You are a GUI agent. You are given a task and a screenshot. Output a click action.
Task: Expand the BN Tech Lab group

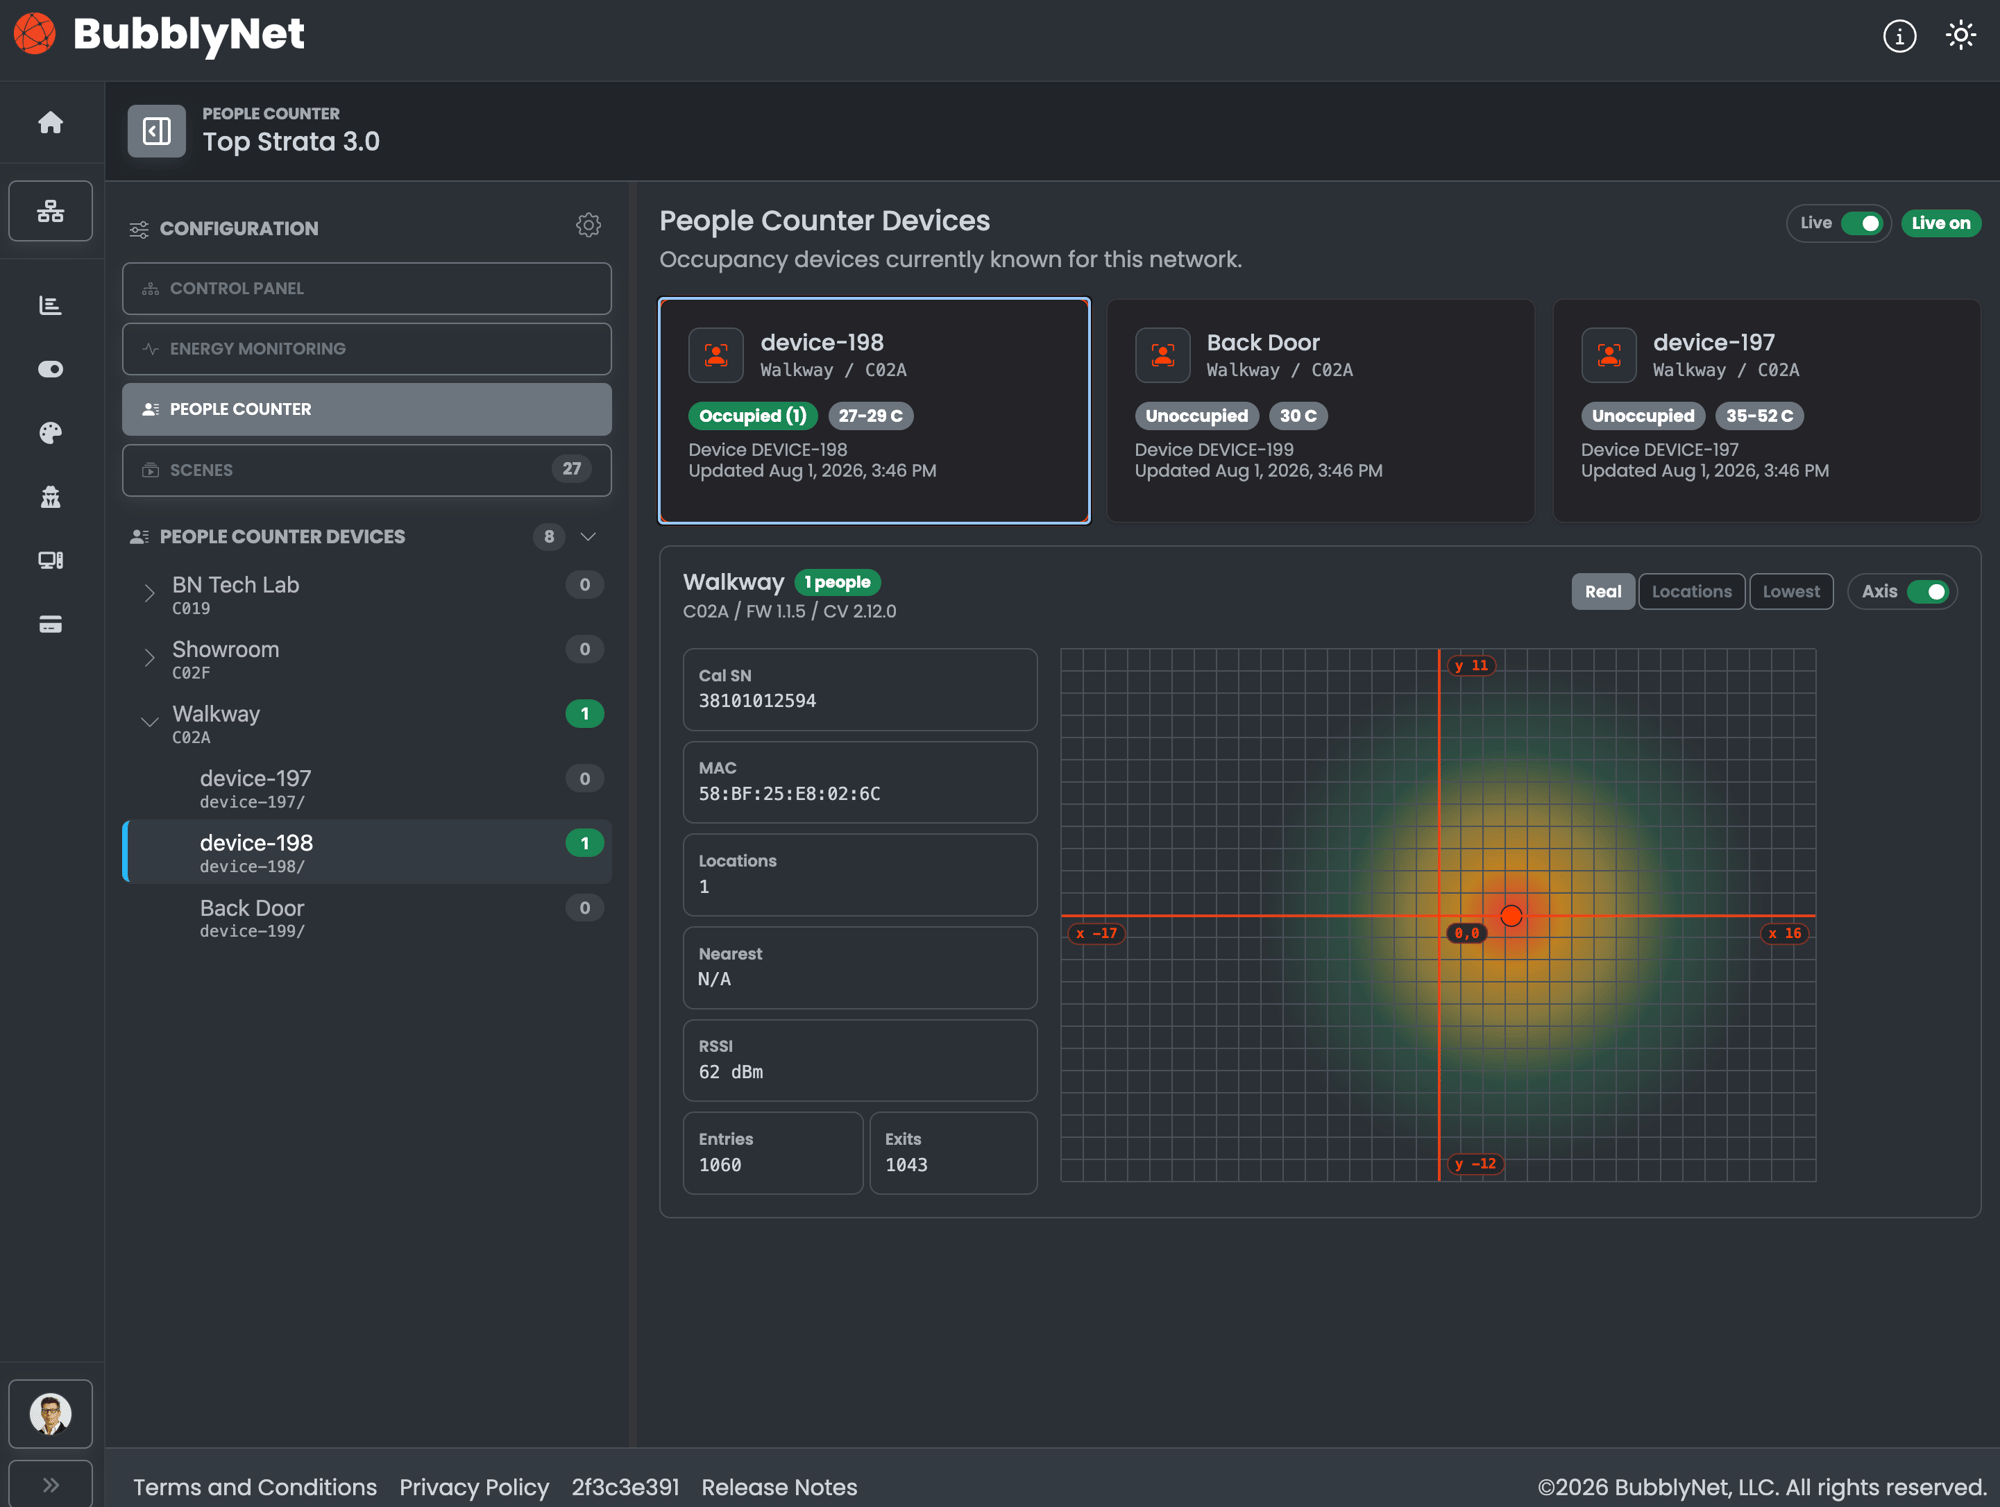(149, 593)
